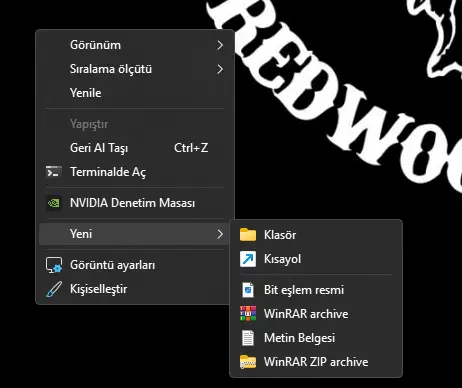
Task: Select Geri Al Taşı undo move
Action: point(134,148)
